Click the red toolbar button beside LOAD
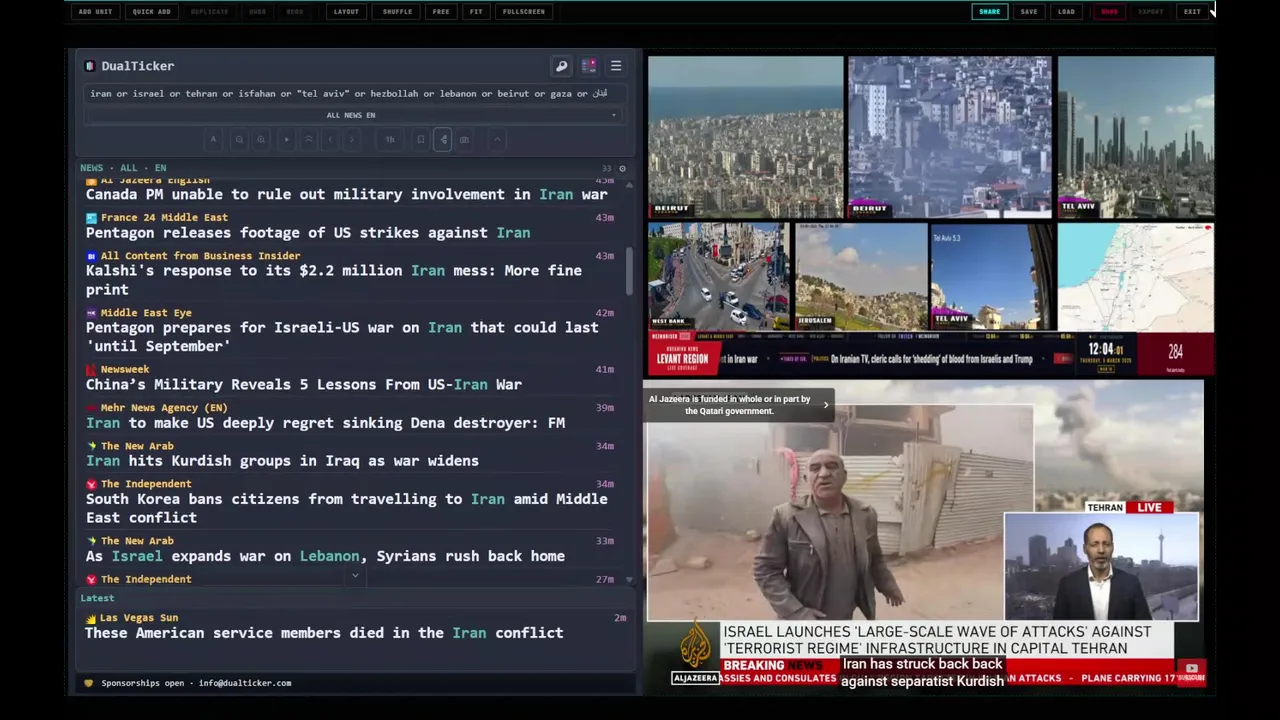The image size is (1280, 720). [1109, 12]
